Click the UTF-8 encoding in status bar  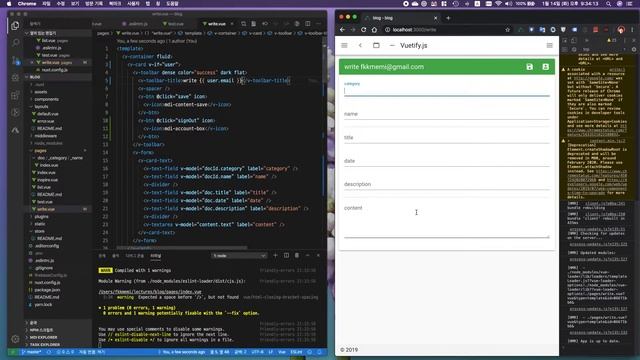[x=258, y=352]
